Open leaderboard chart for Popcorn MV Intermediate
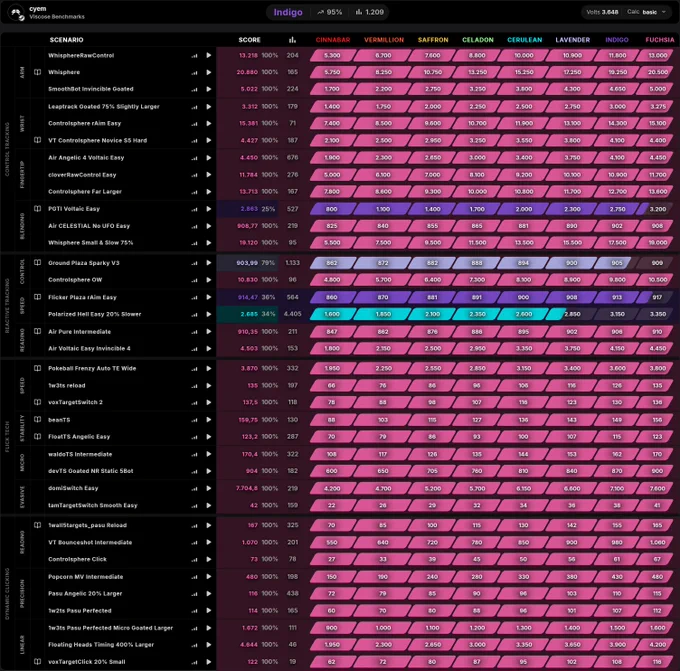Viewport: 680px width, 671px height. point(194,577)
